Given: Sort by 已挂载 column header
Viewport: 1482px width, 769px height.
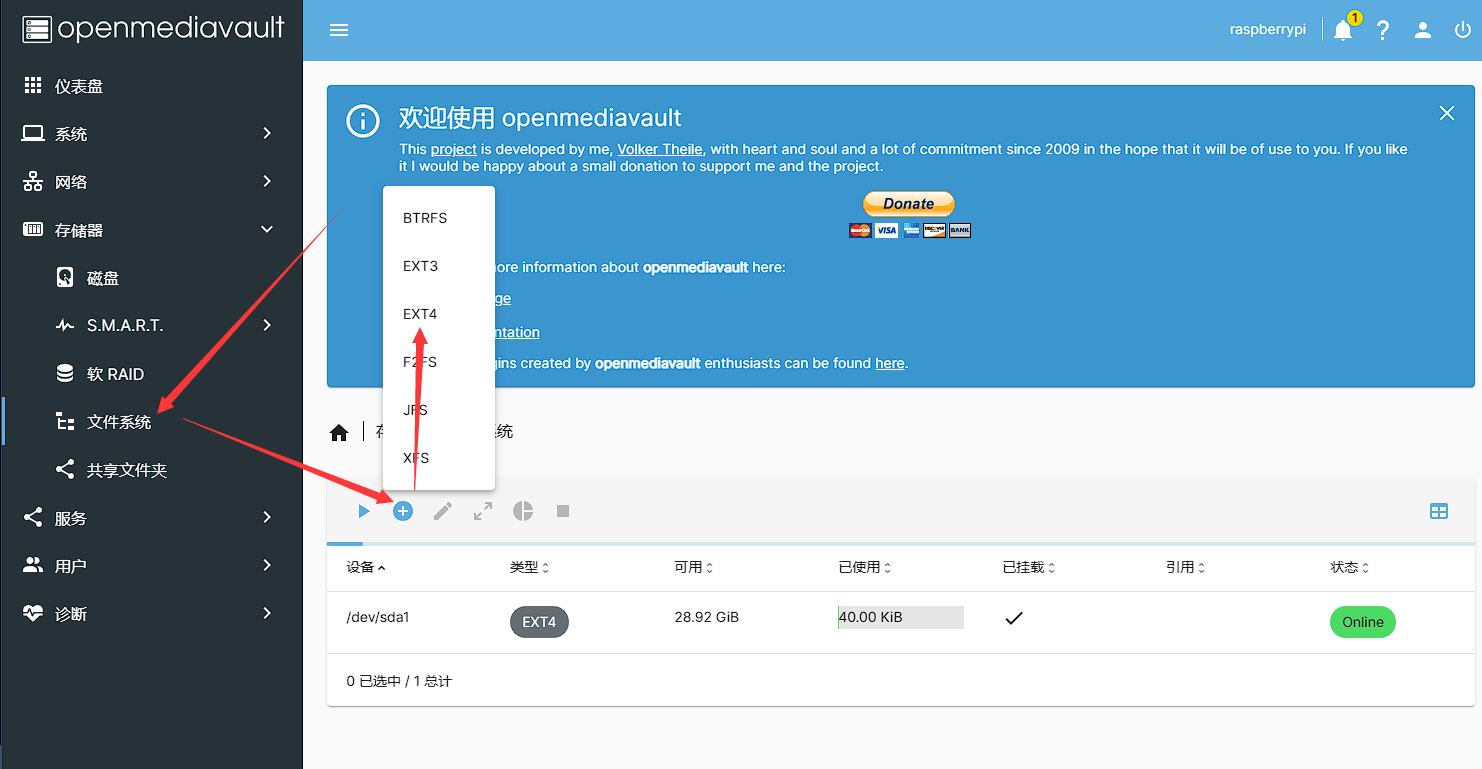Looking at the screenshot, I should (1029, 567).
